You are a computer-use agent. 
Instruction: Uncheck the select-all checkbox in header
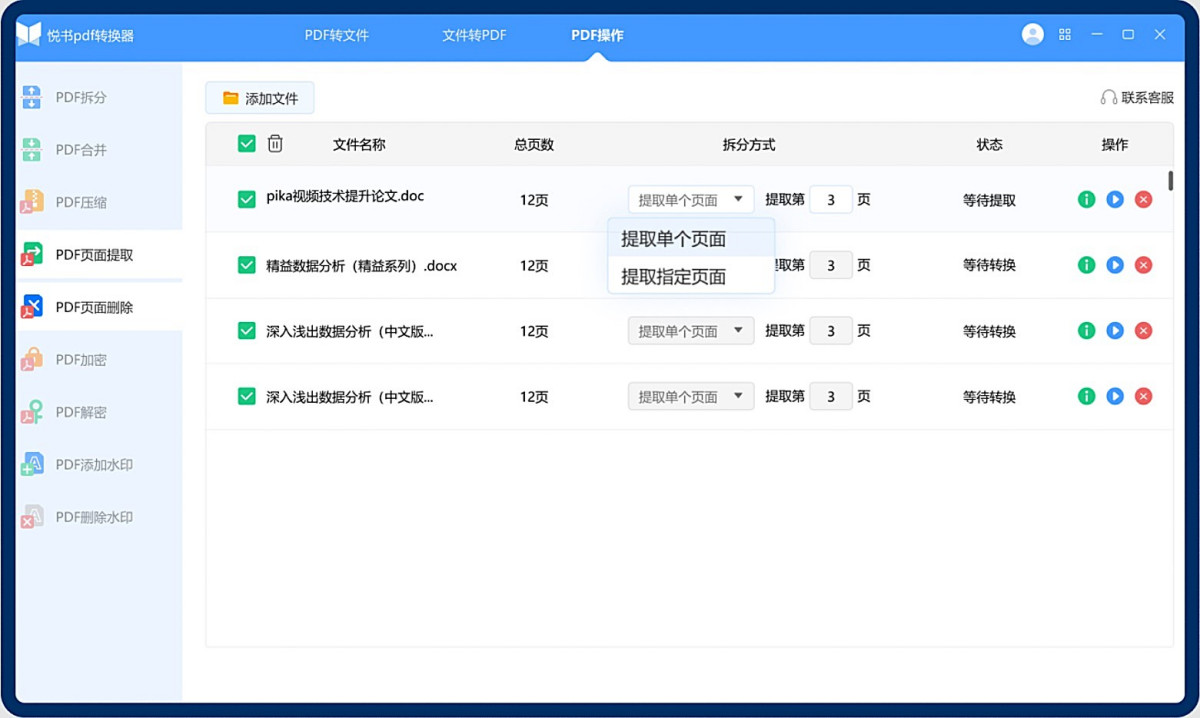[x=245, y=143]
